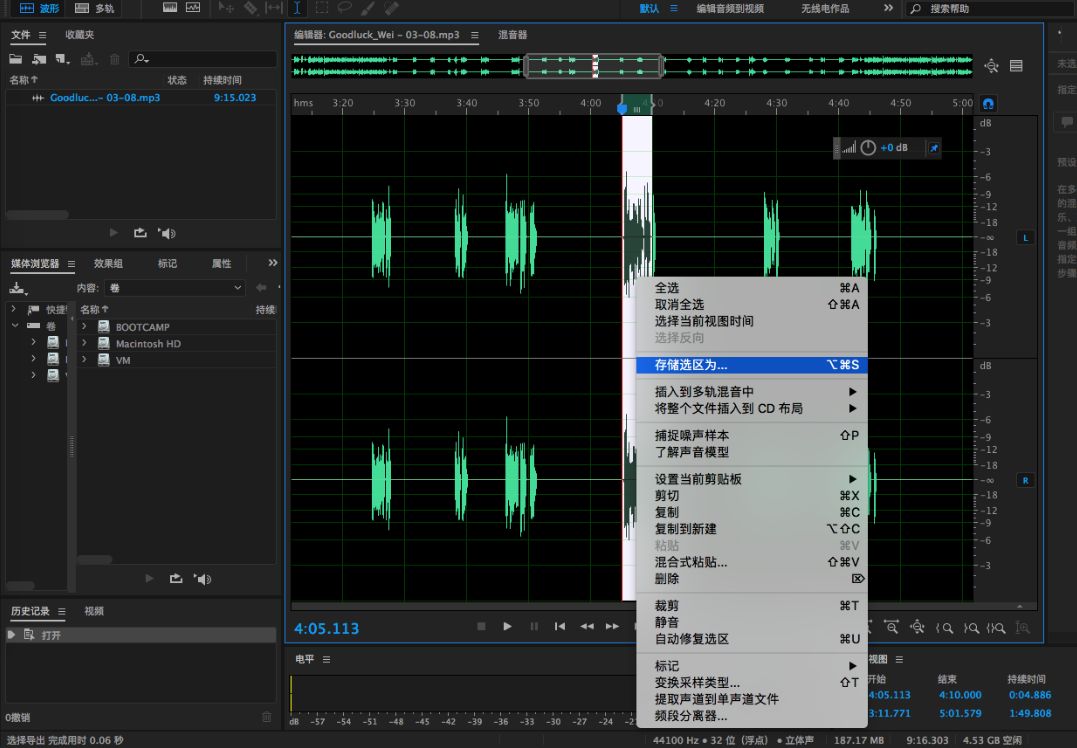
Task: Click the loop playback icon in Files panel
Action: point(140,233)
